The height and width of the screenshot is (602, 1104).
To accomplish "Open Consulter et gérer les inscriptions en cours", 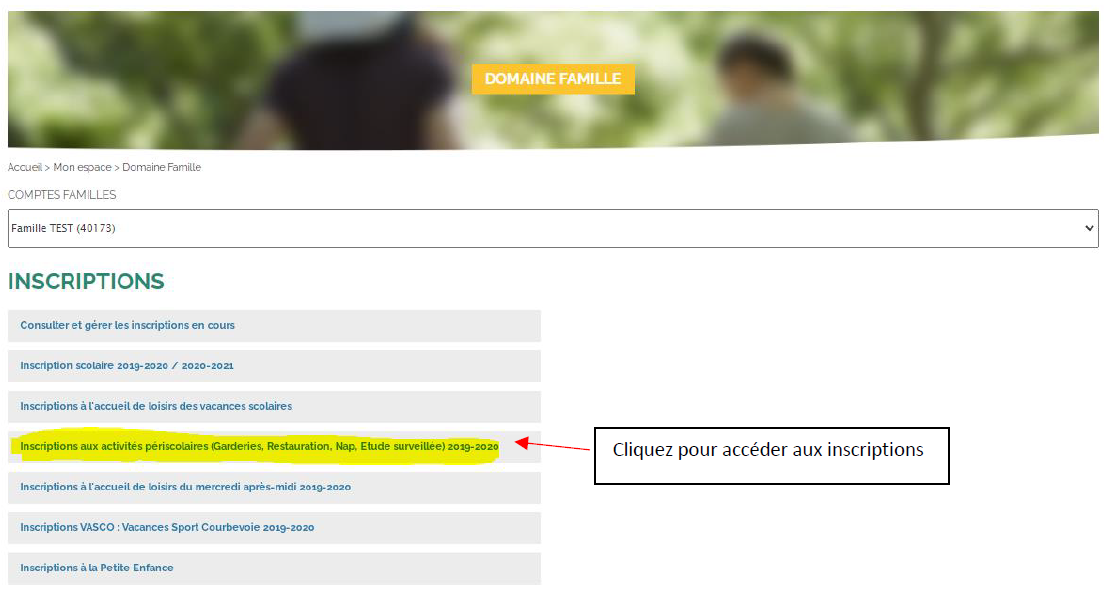I will (x=274, y=326).
